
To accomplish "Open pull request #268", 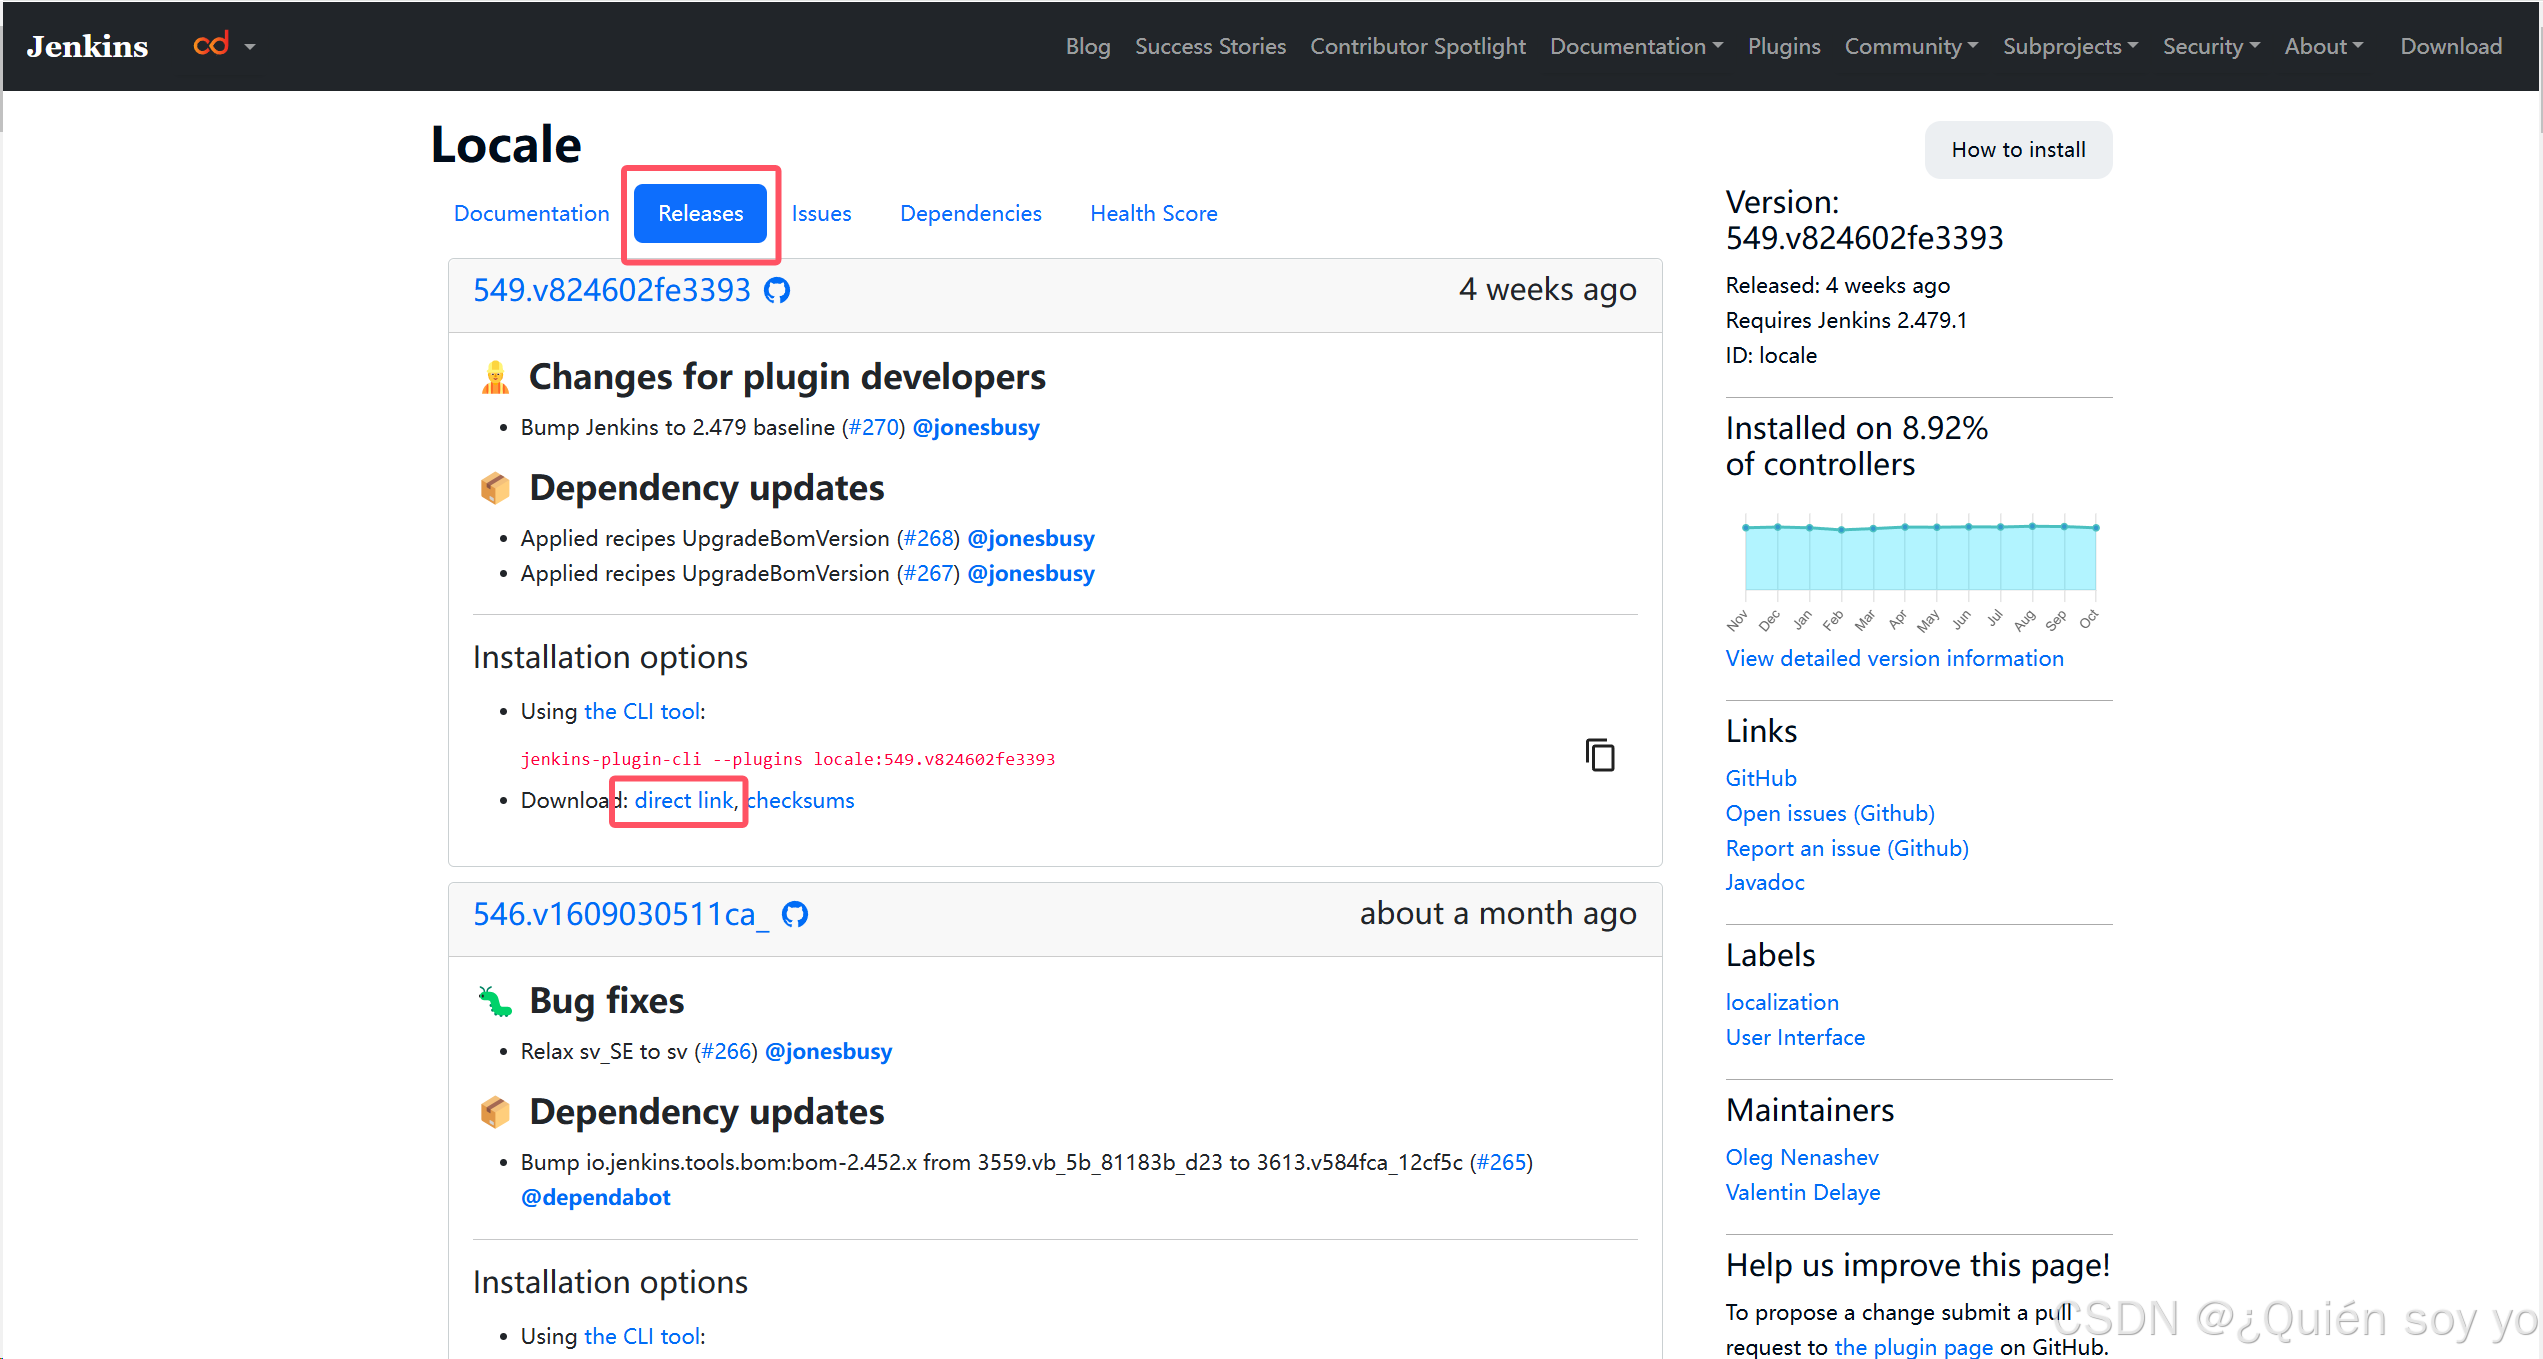I will click(929, 538).
